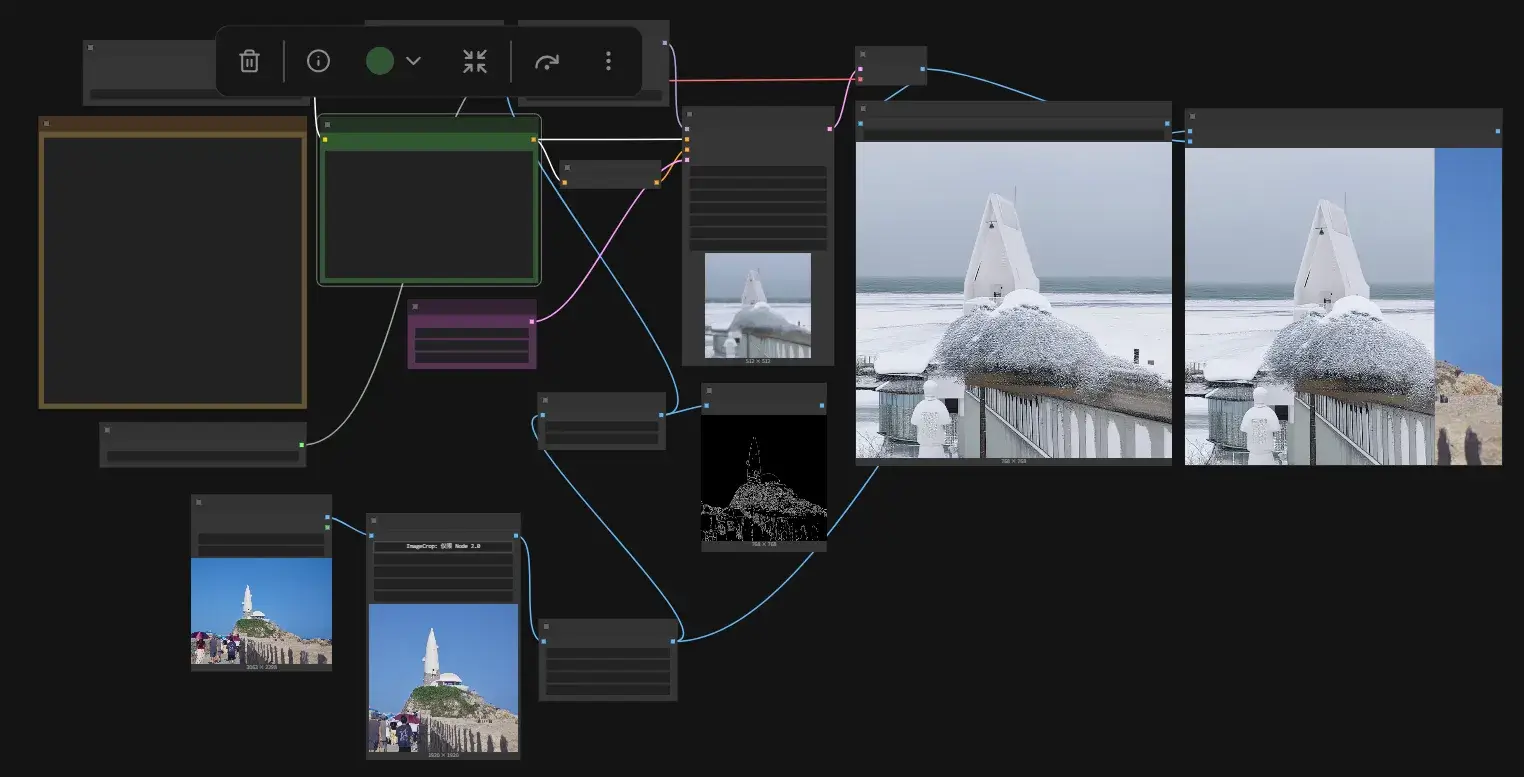
Task: Select the black-and-white edge map preview
Action: [764, 478]
